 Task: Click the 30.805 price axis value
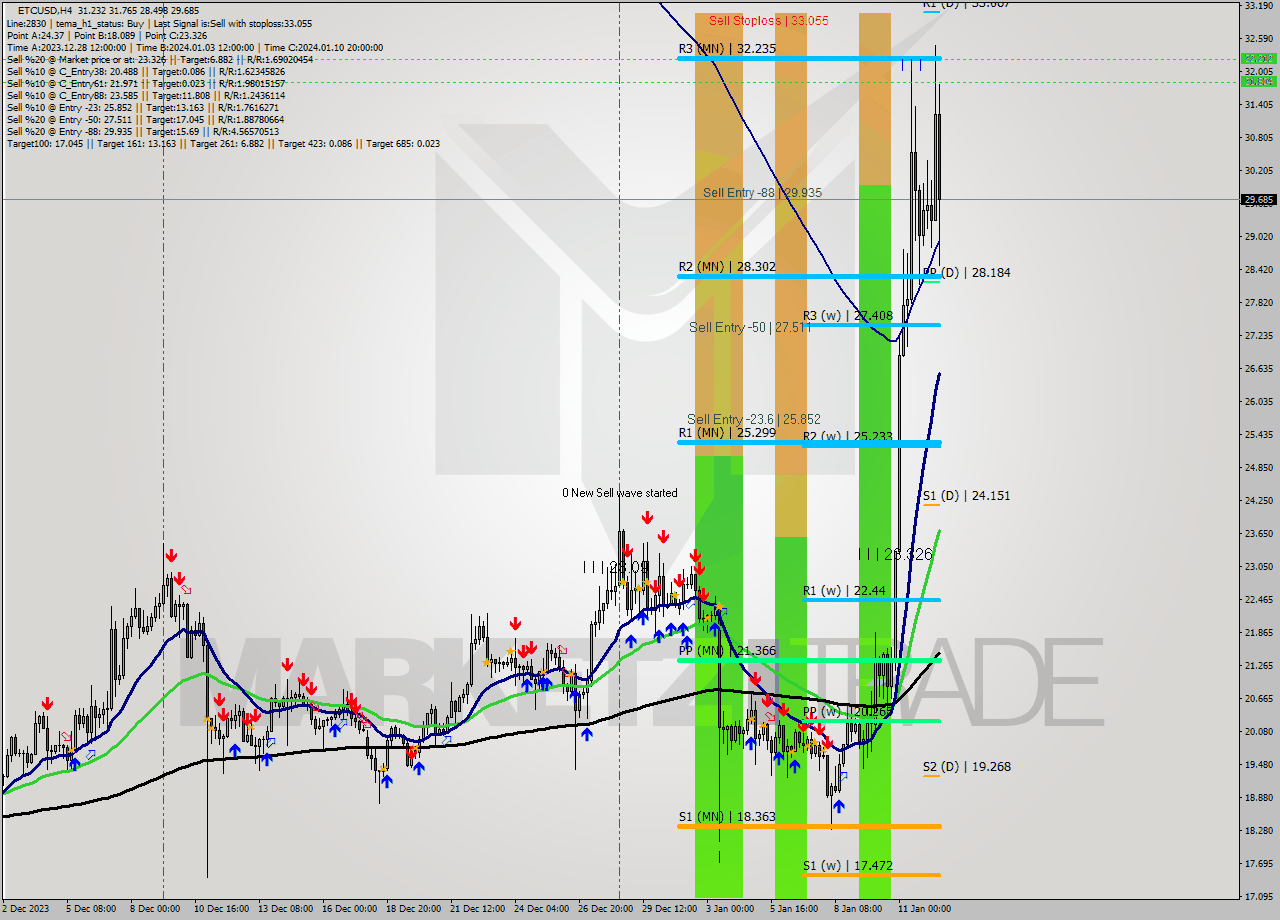(x=1258, y=137)
